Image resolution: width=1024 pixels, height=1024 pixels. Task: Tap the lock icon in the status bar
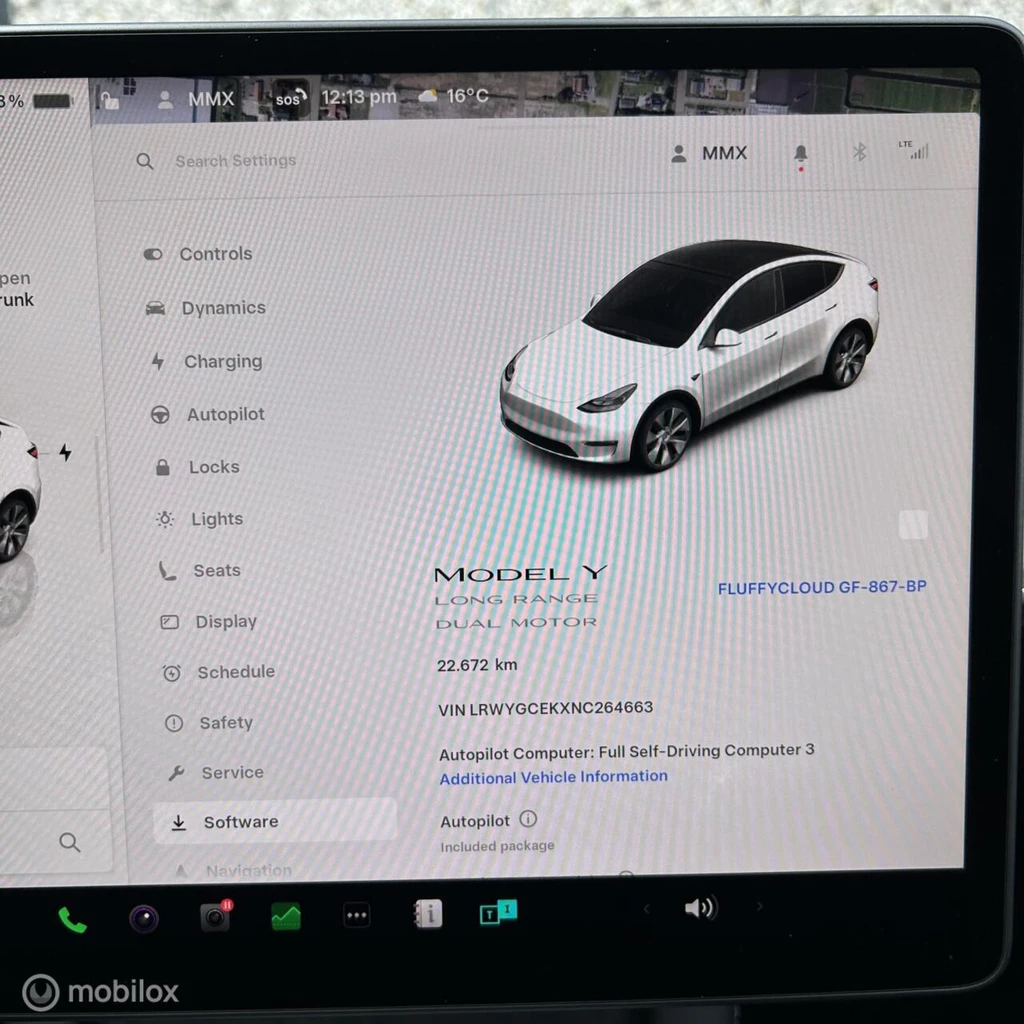[110, 100]
